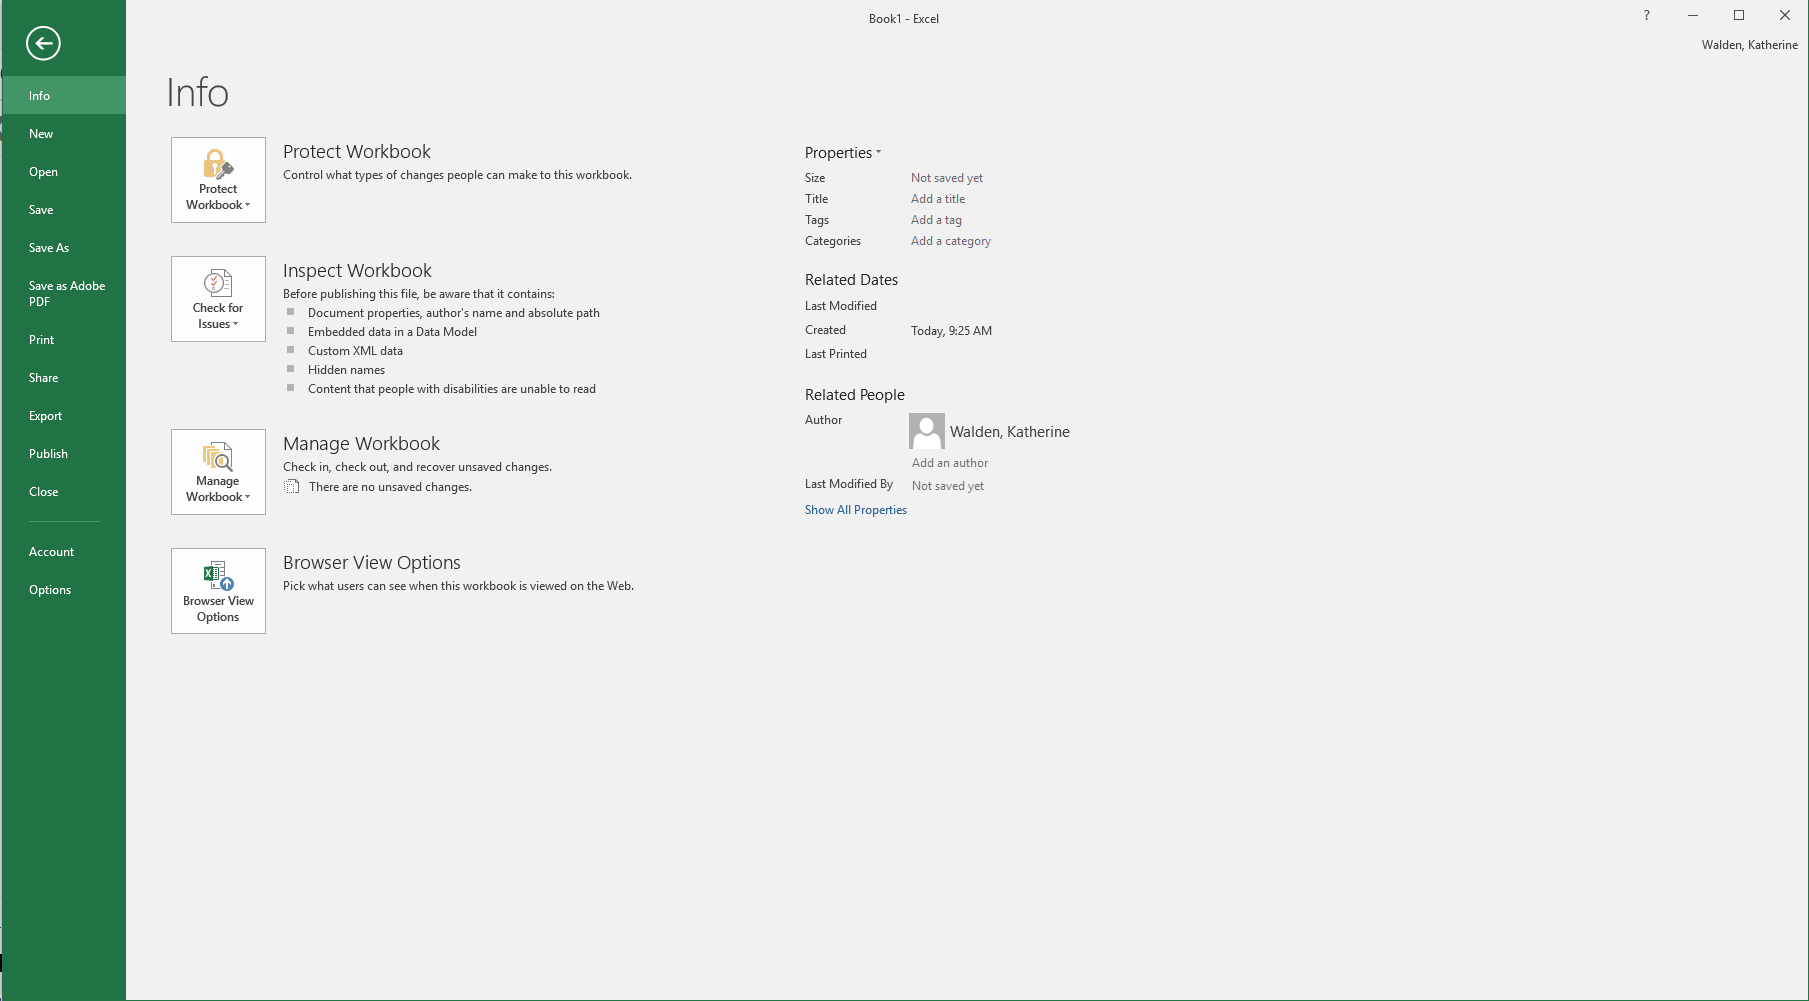Select Save As in the sidebar
The image size is (1809, 1001).
pos(49,248)
